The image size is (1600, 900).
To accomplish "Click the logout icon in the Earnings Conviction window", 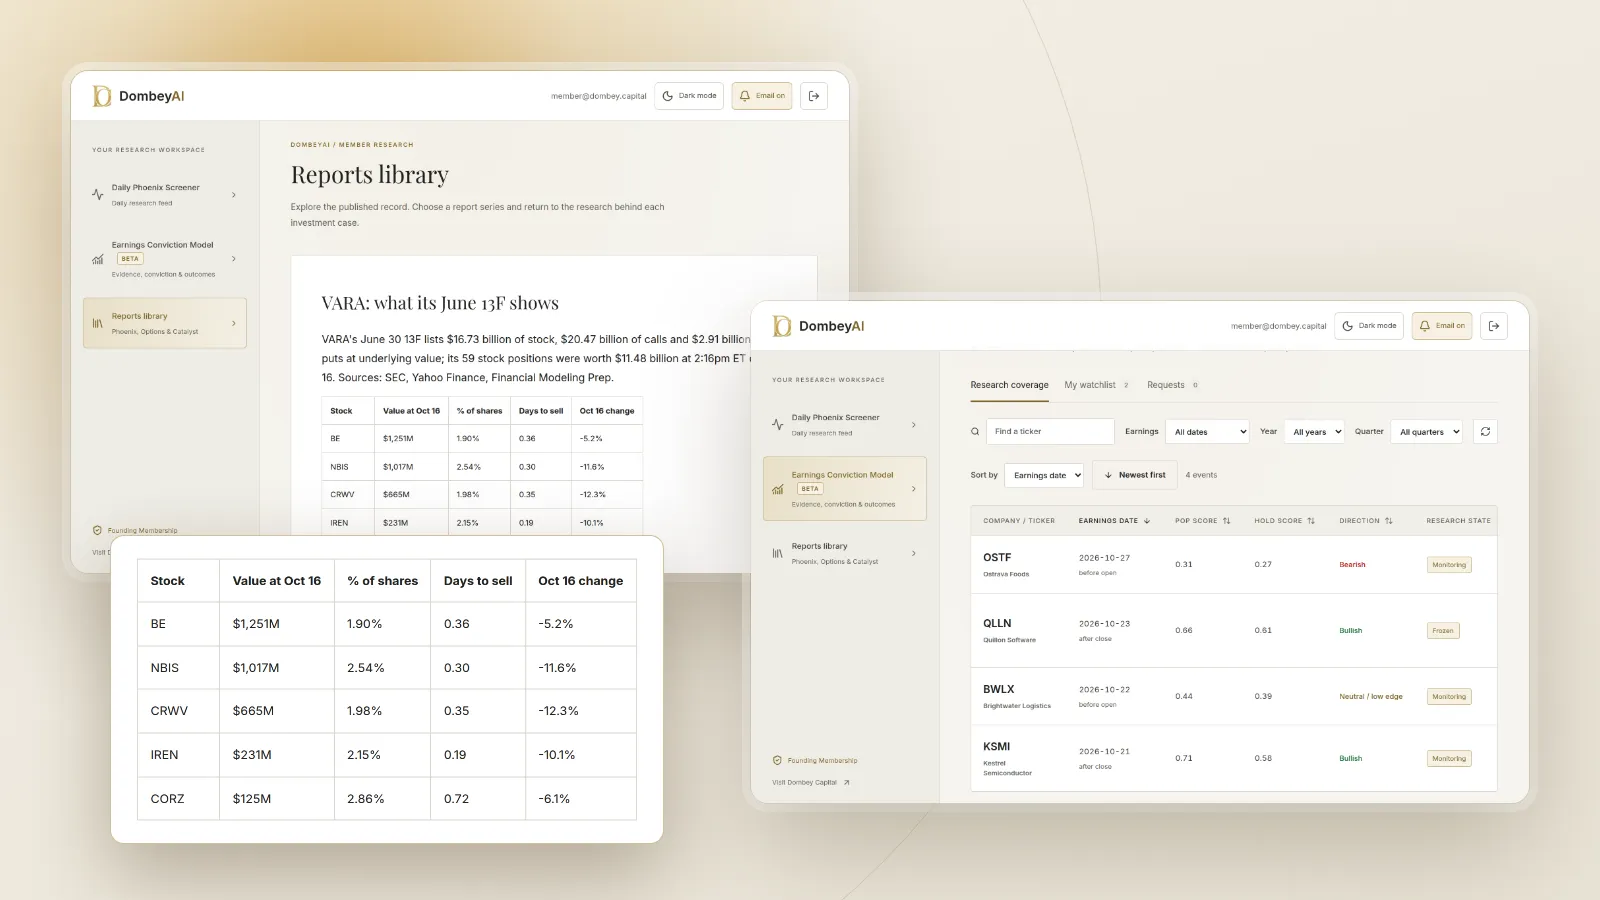I will point(1494,326).
